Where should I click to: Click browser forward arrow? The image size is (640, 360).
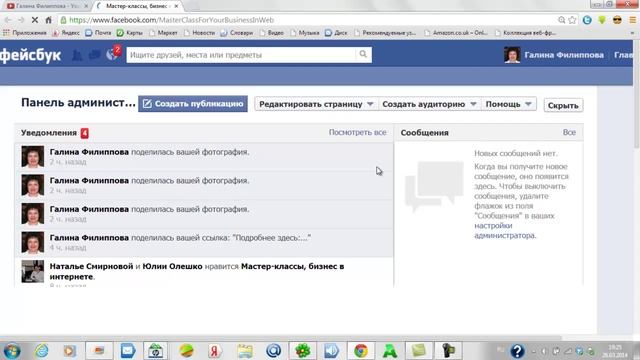pos(21,20)
